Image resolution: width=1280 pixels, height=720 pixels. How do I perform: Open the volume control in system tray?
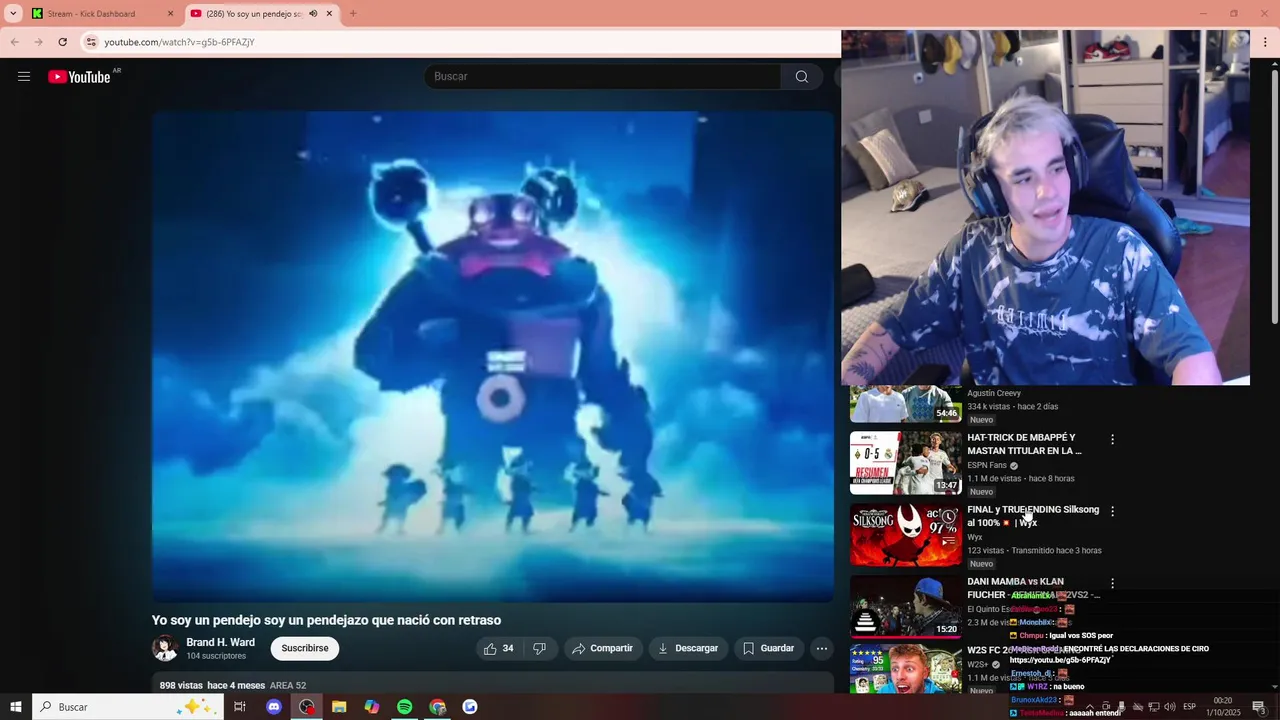pos(1170,707)
